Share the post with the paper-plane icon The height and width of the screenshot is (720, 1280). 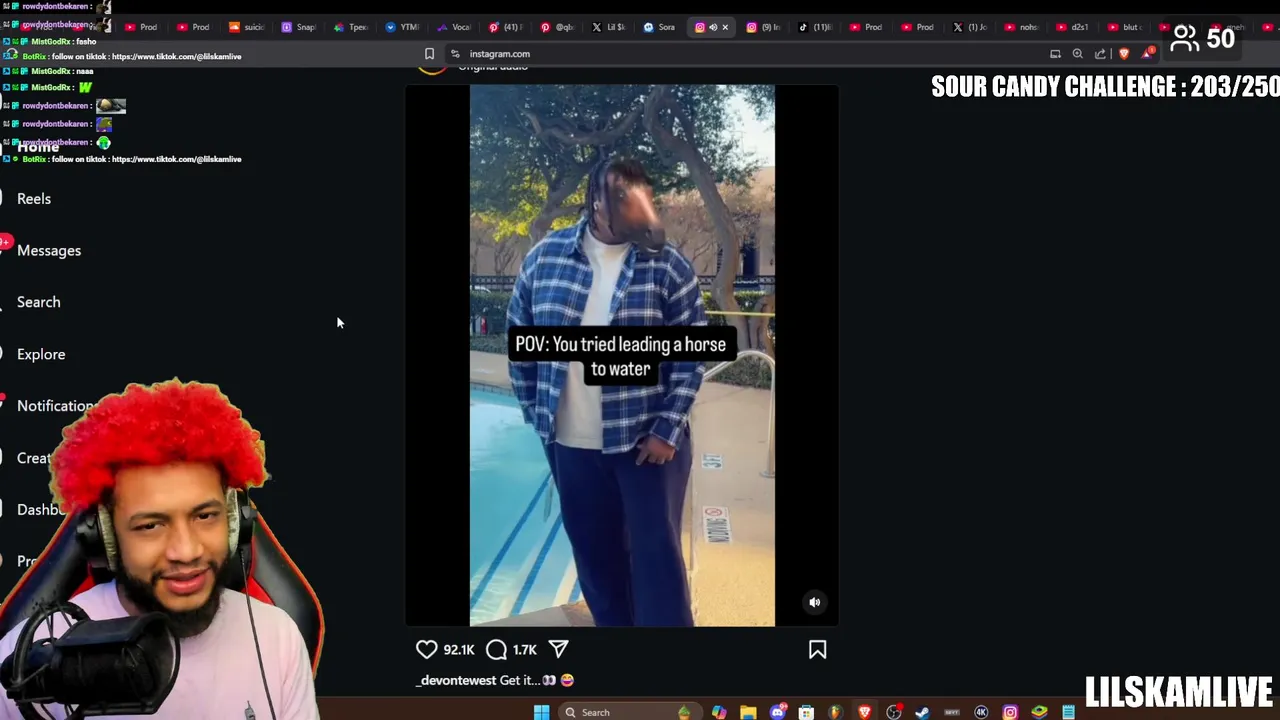pos(559,649)
